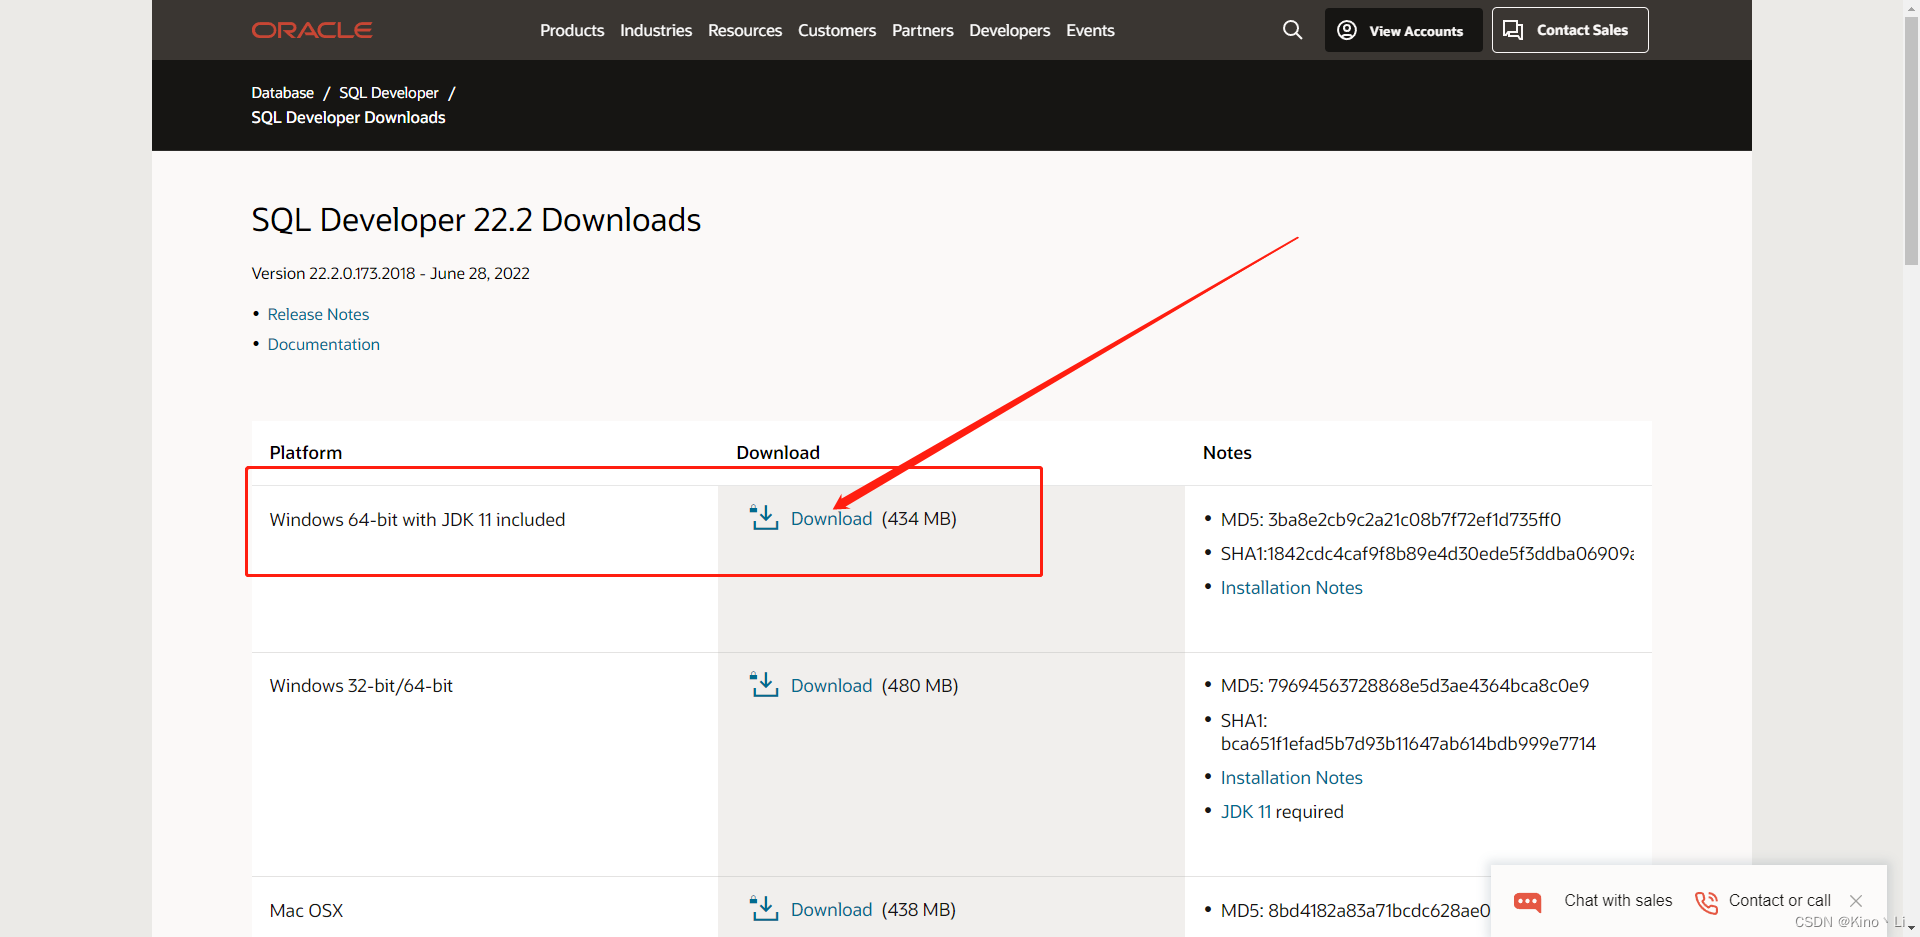This screenshot has height=937, width=1920.
Task: Download Windows 64-bit with JDK 11 (434 MB)
Action: click(831, 519)
